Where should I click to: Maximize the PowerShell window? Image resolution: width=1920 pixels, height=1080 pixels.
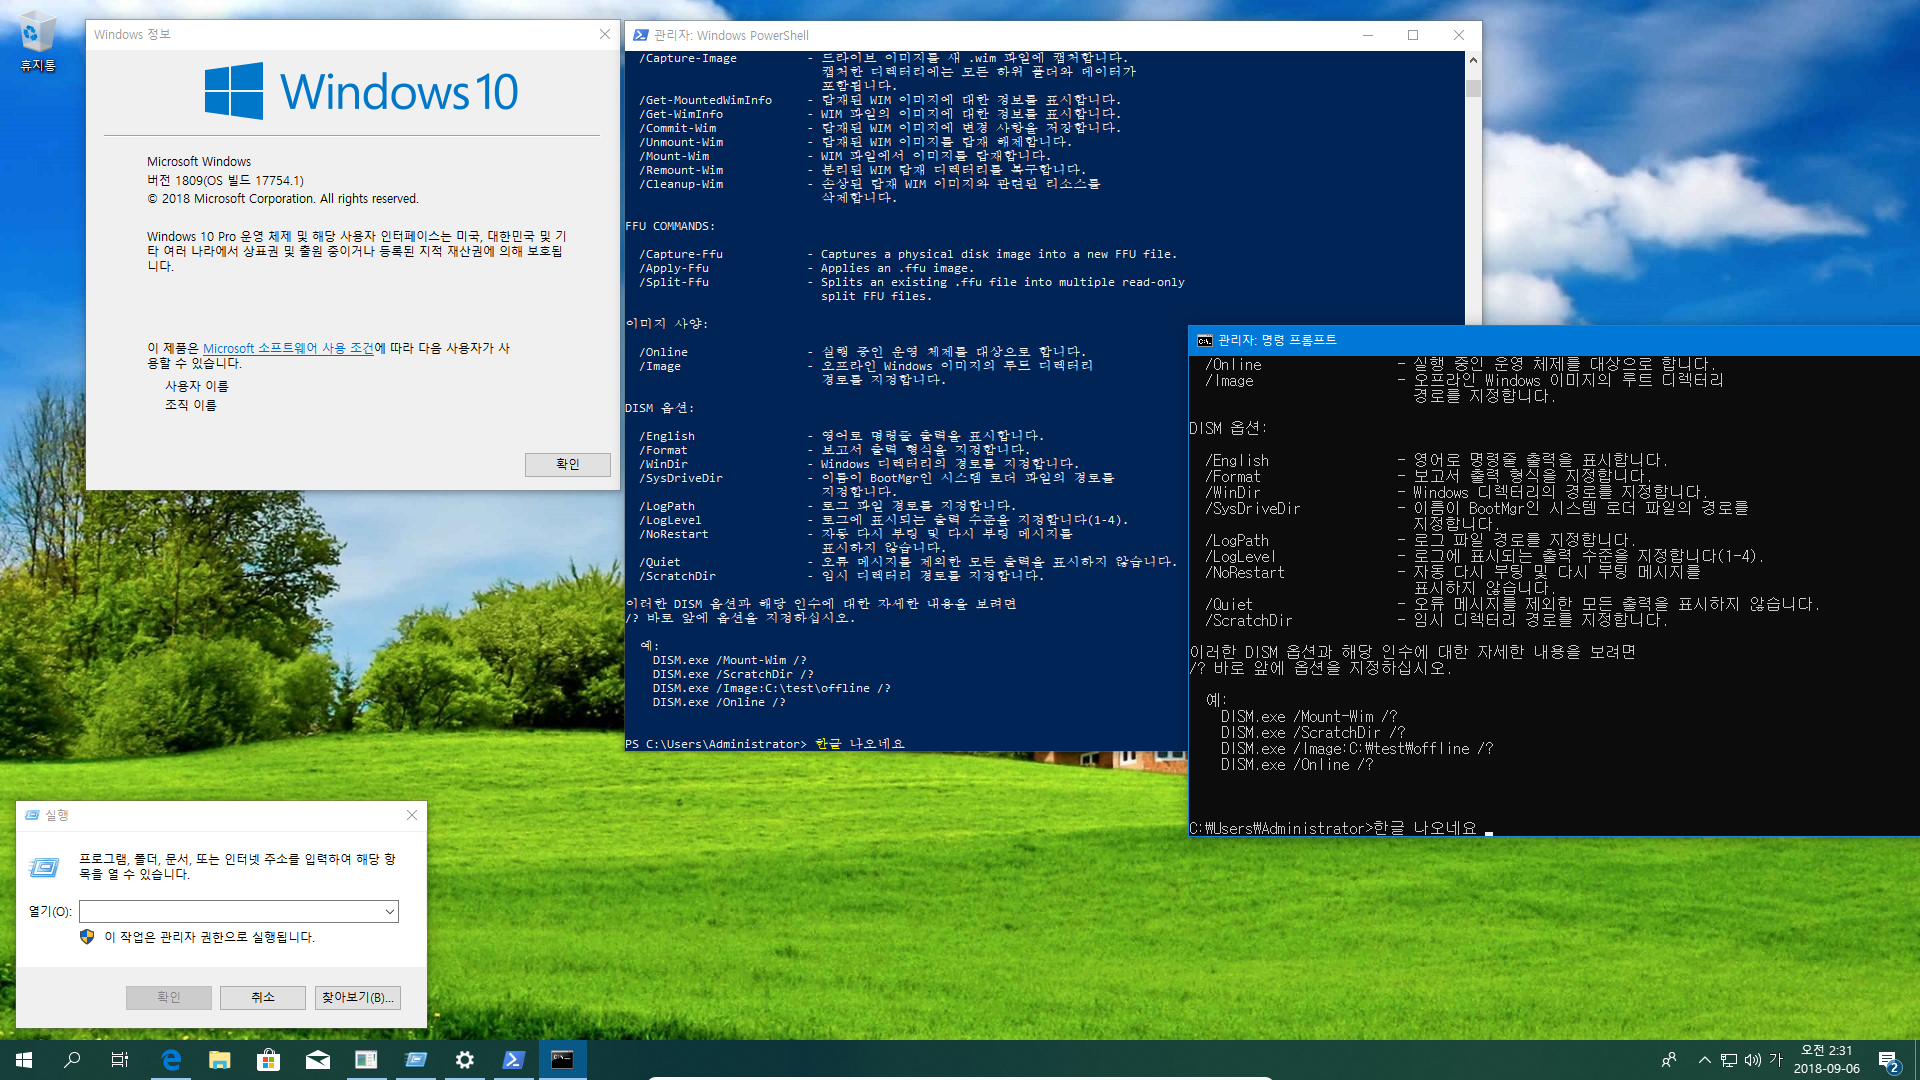[1413, 35]
